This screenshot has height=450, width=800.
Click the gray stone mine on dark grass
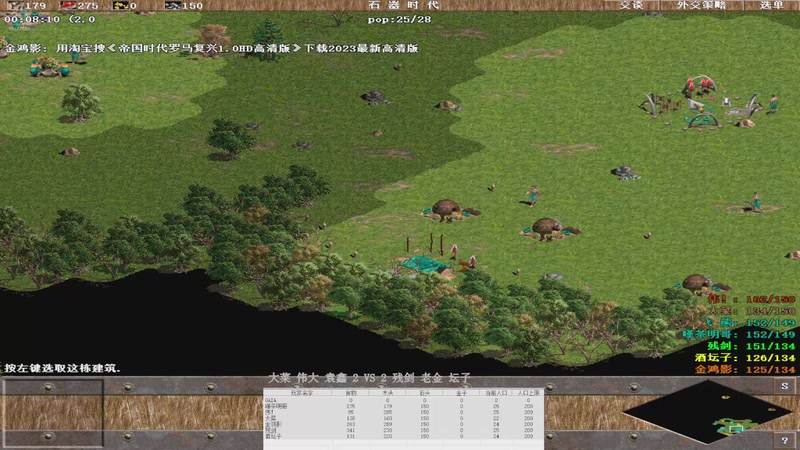tap(376, 97)
